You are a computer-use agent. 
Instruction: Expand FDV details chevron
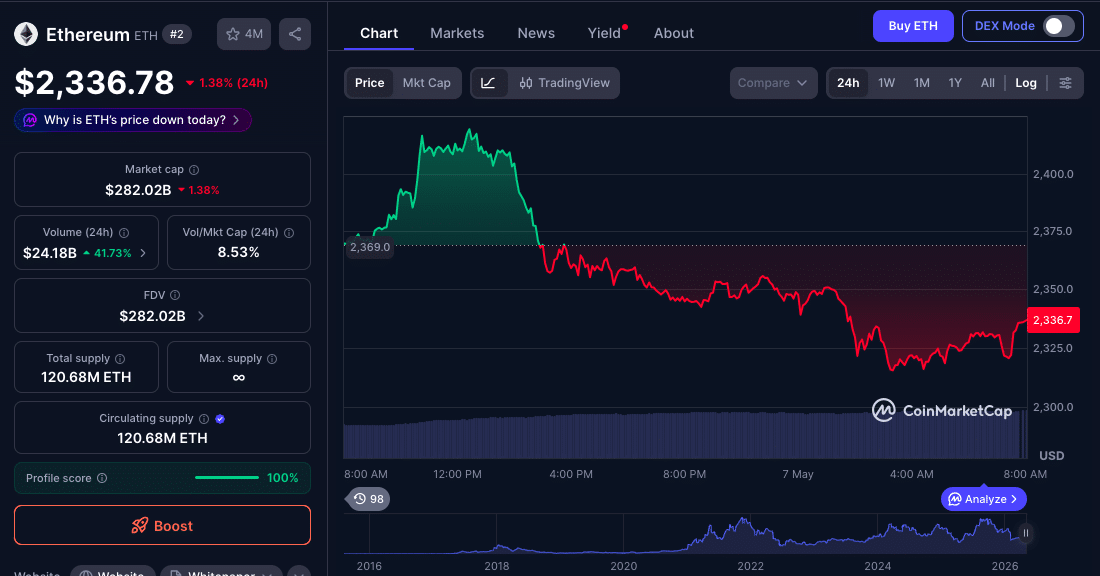pos(201,316)
